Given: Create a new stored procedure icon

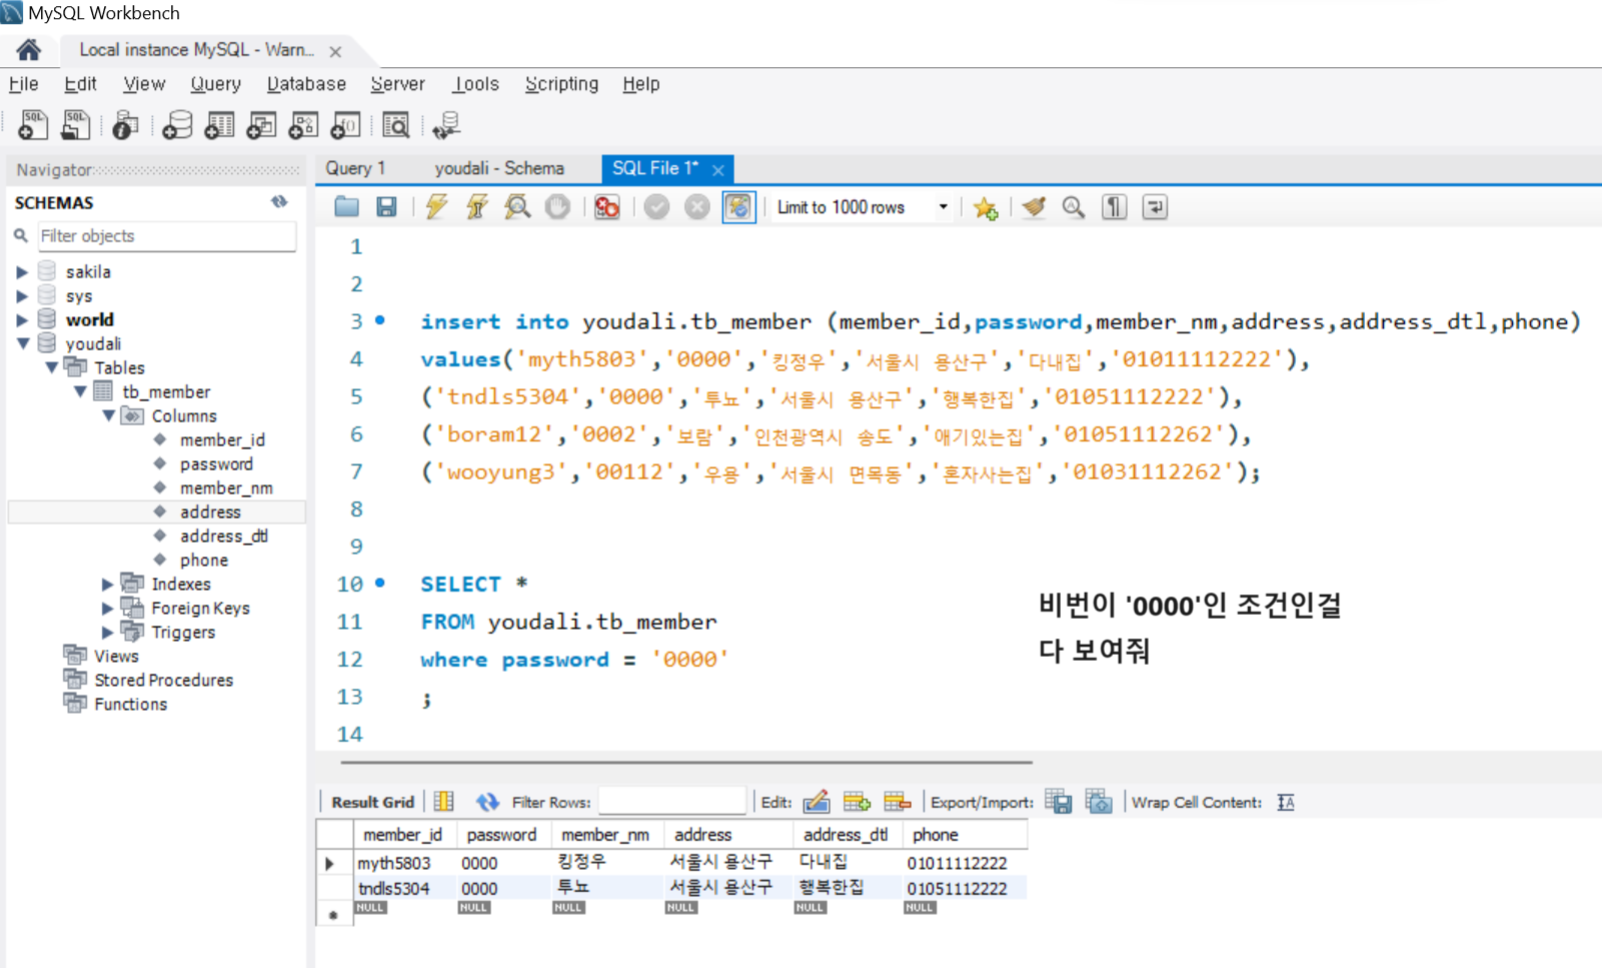Looking at the screenshot, I should pos(303,125).
